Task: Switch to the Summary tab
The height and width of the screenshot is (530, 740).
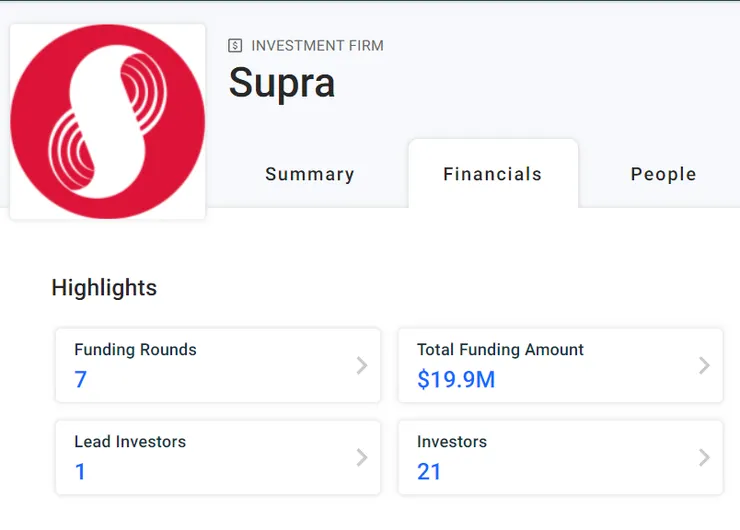Action: [310, 174]
